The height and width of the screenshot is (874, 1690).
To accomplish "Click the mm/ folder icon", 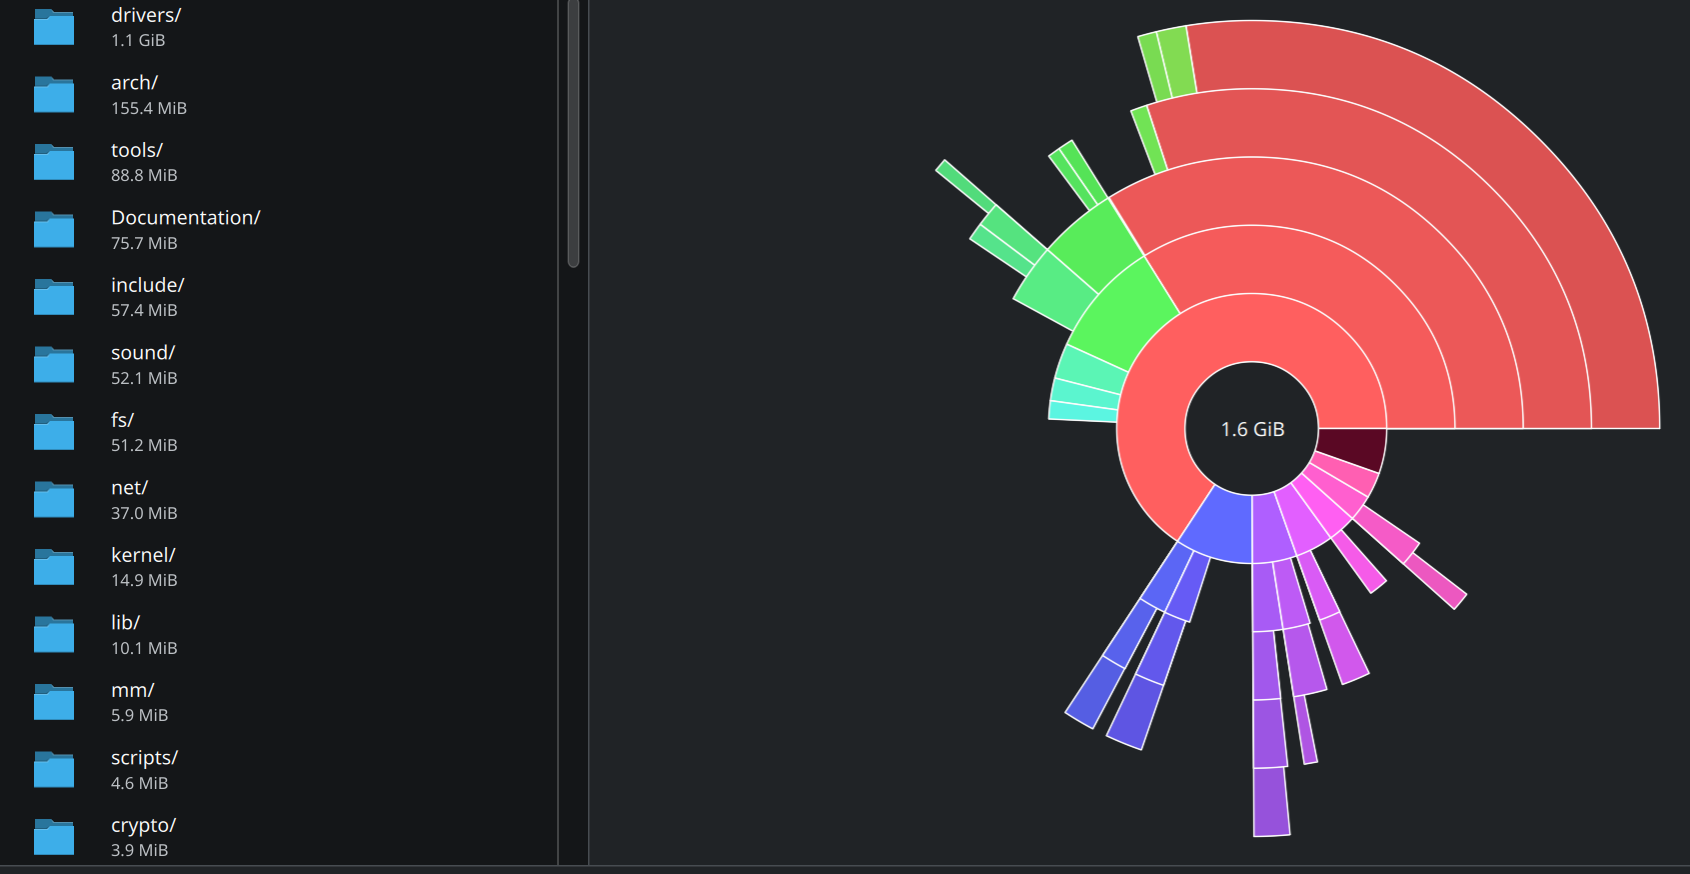I will click(54, 702).
